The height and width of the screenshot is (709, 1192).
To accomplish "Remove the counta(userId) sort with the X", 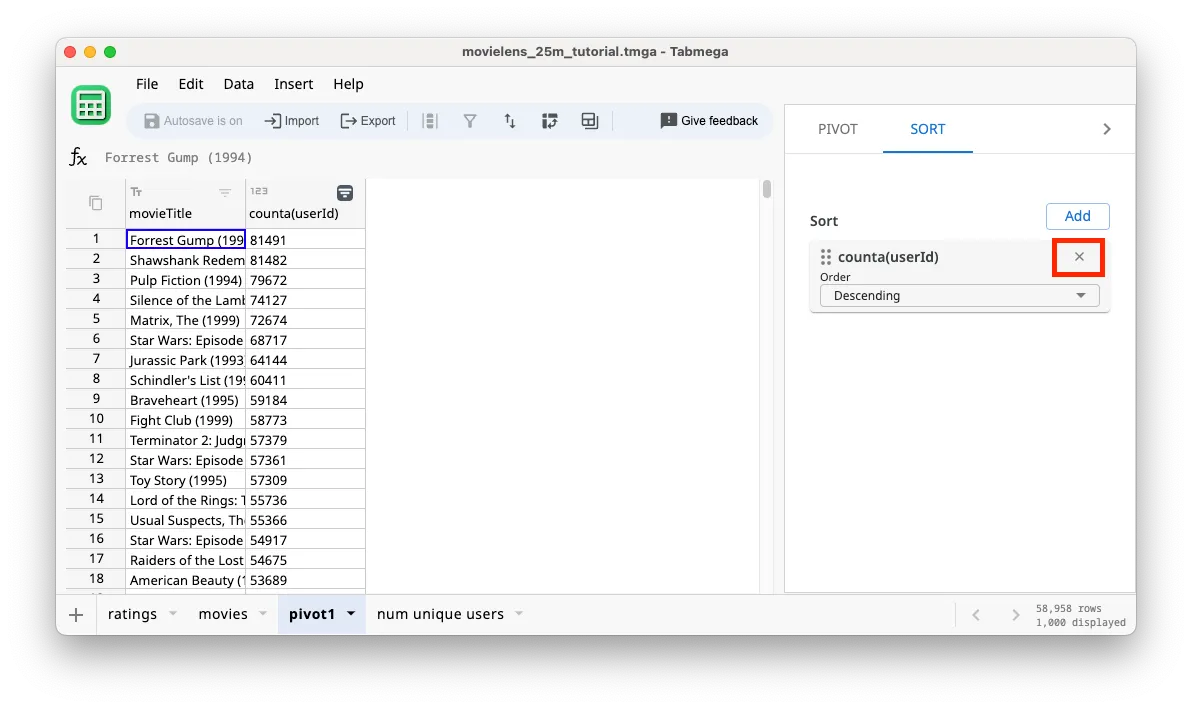I will click(1078, 257).
